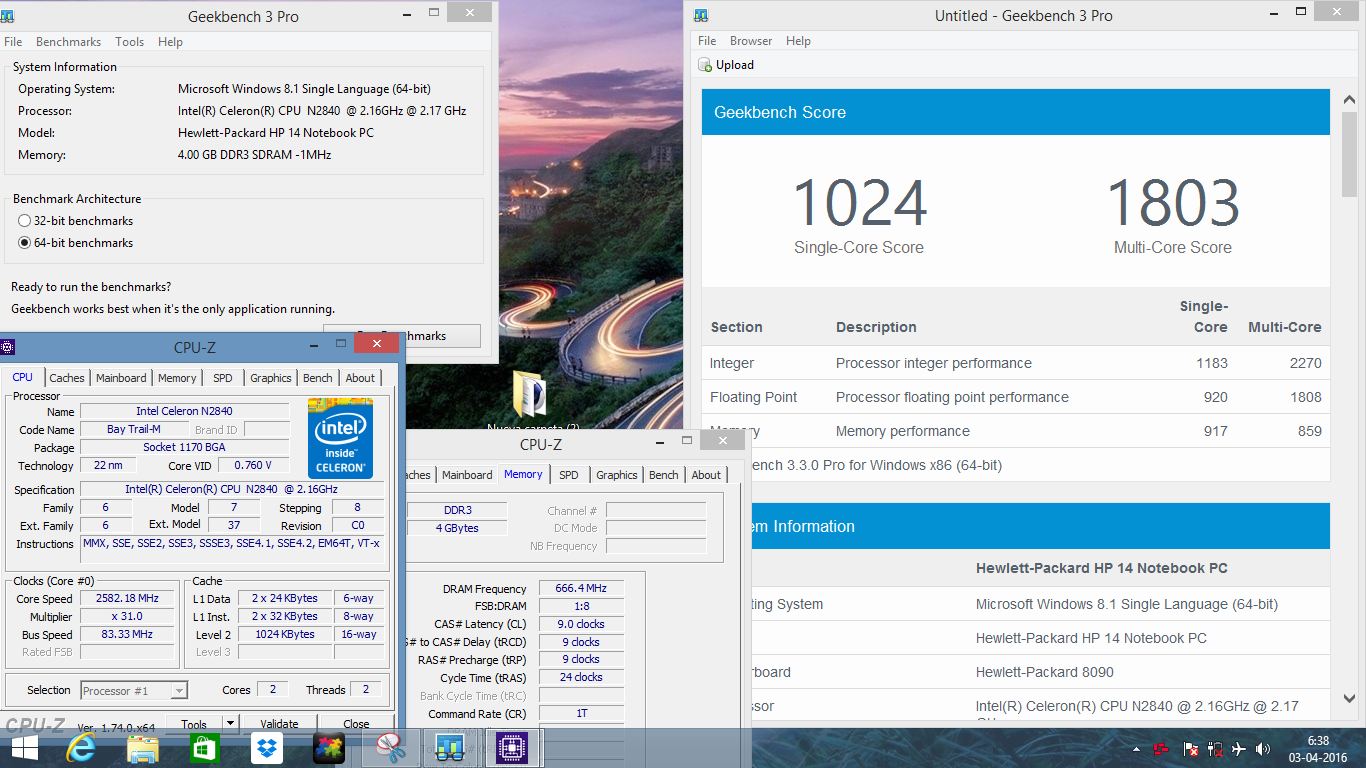Screen dimensions: 1366x768
Task: Open the Tools dropdown arrow in CPU-Z
Action: [229, 723]
